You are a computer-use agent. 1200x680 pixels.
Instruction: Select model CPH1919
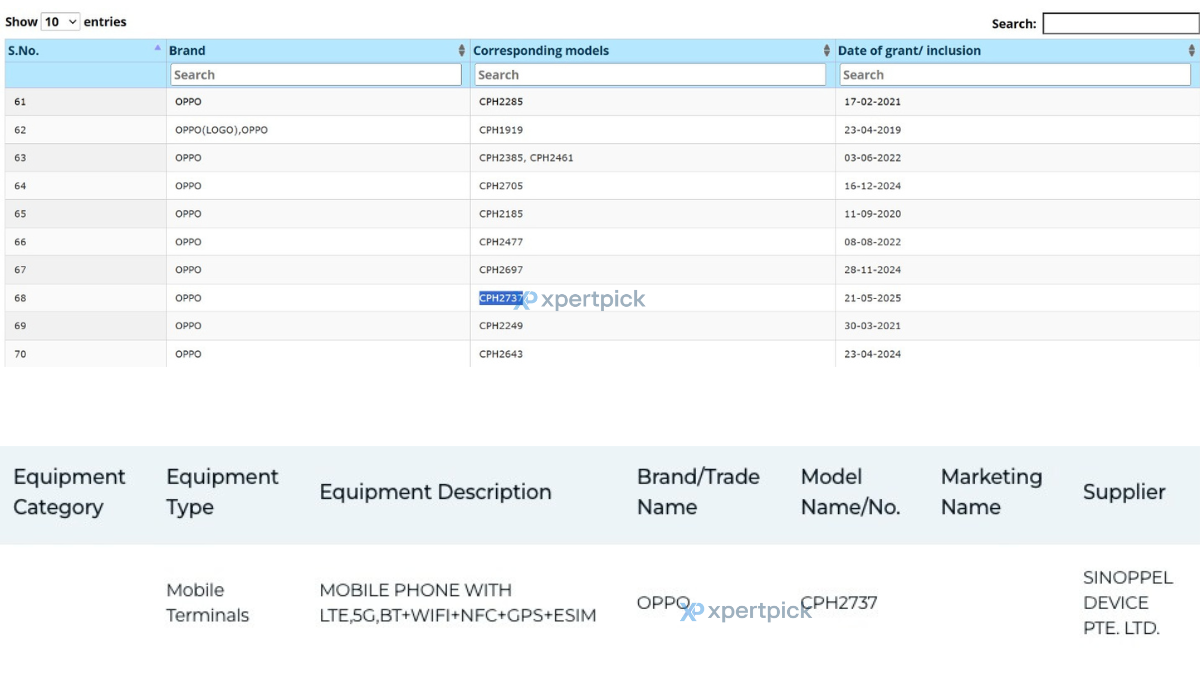[x=501, y=130]
